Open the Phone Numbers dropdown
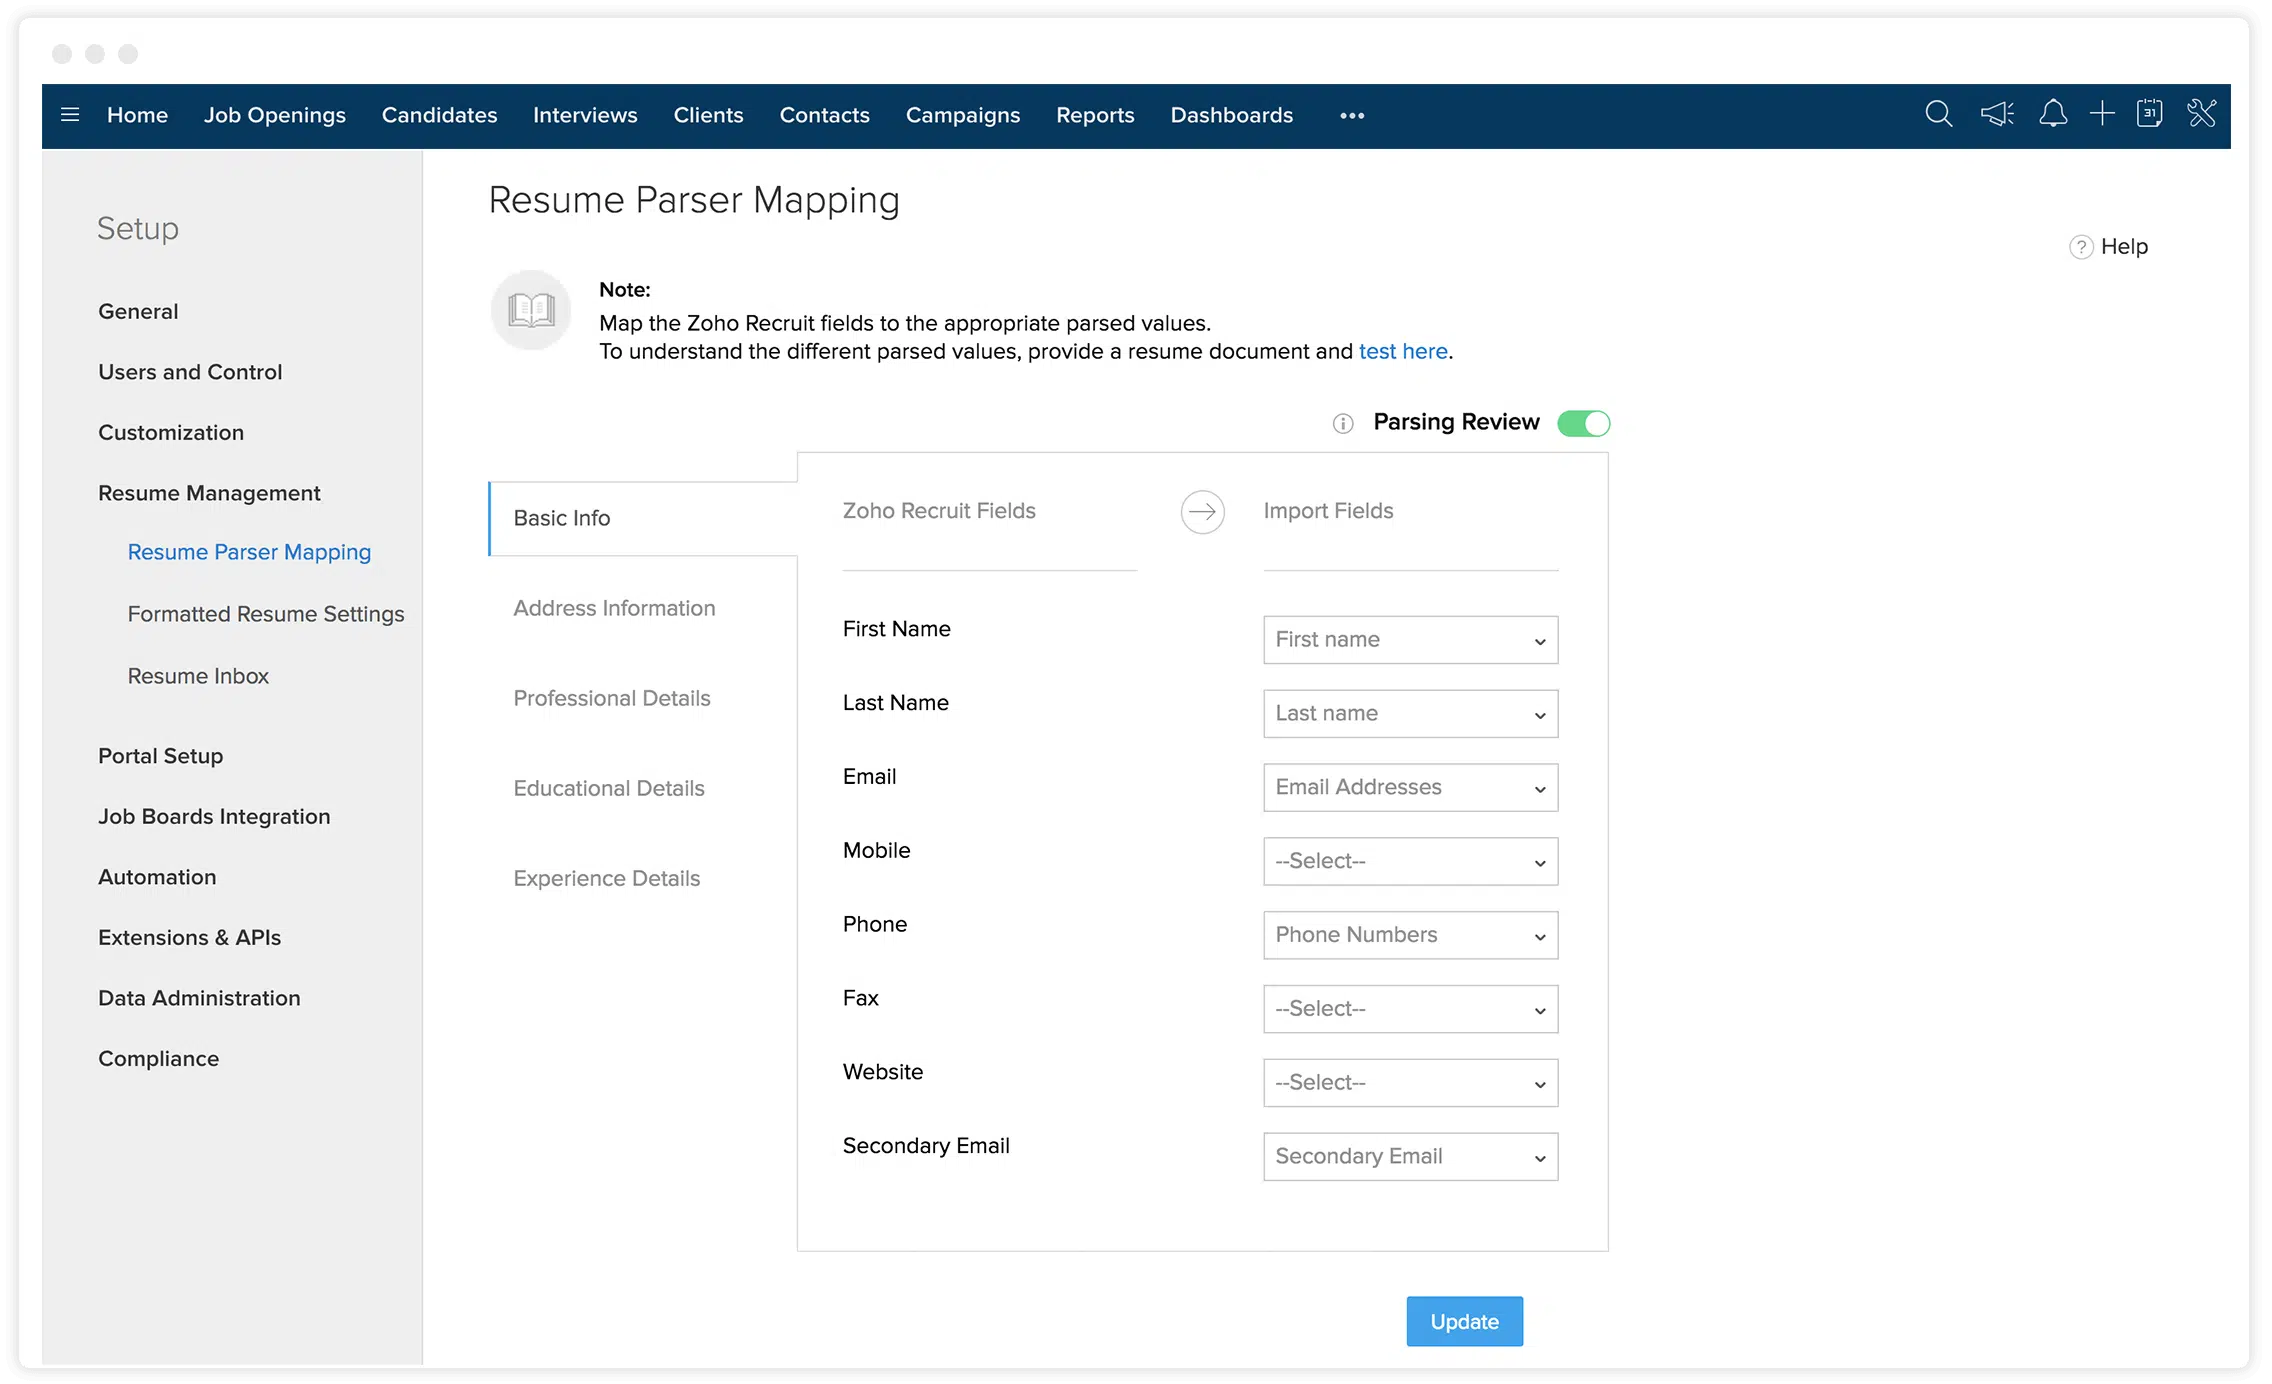The image size is (2272, 1384). (x=1410, y=936)
